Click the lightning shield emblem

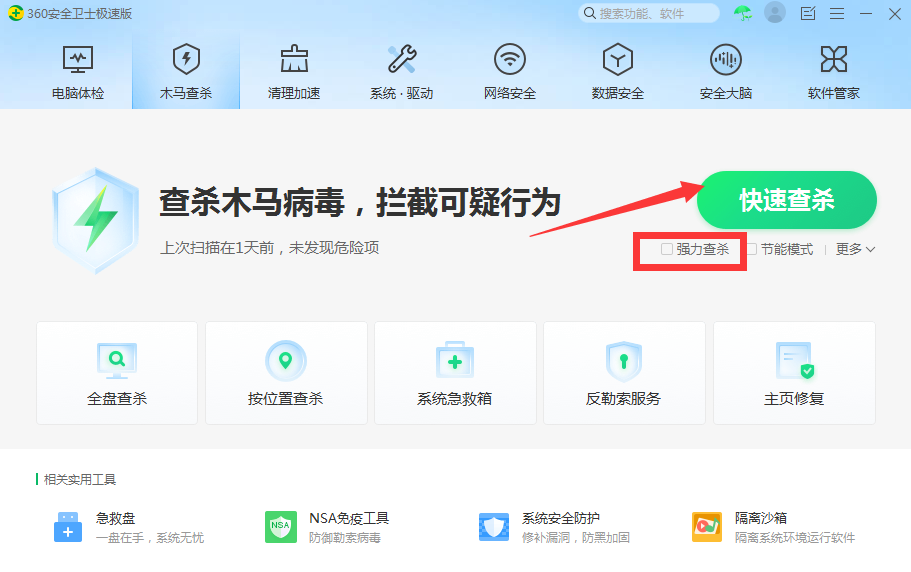tap(96, 221)
